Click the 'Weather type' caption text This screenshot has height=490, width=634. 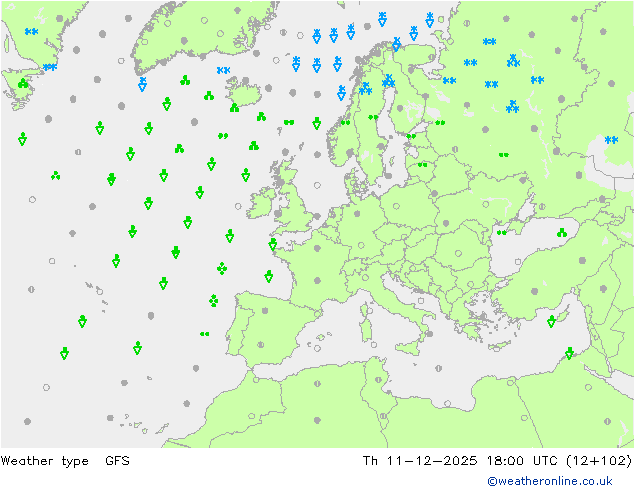coord(44,461)
